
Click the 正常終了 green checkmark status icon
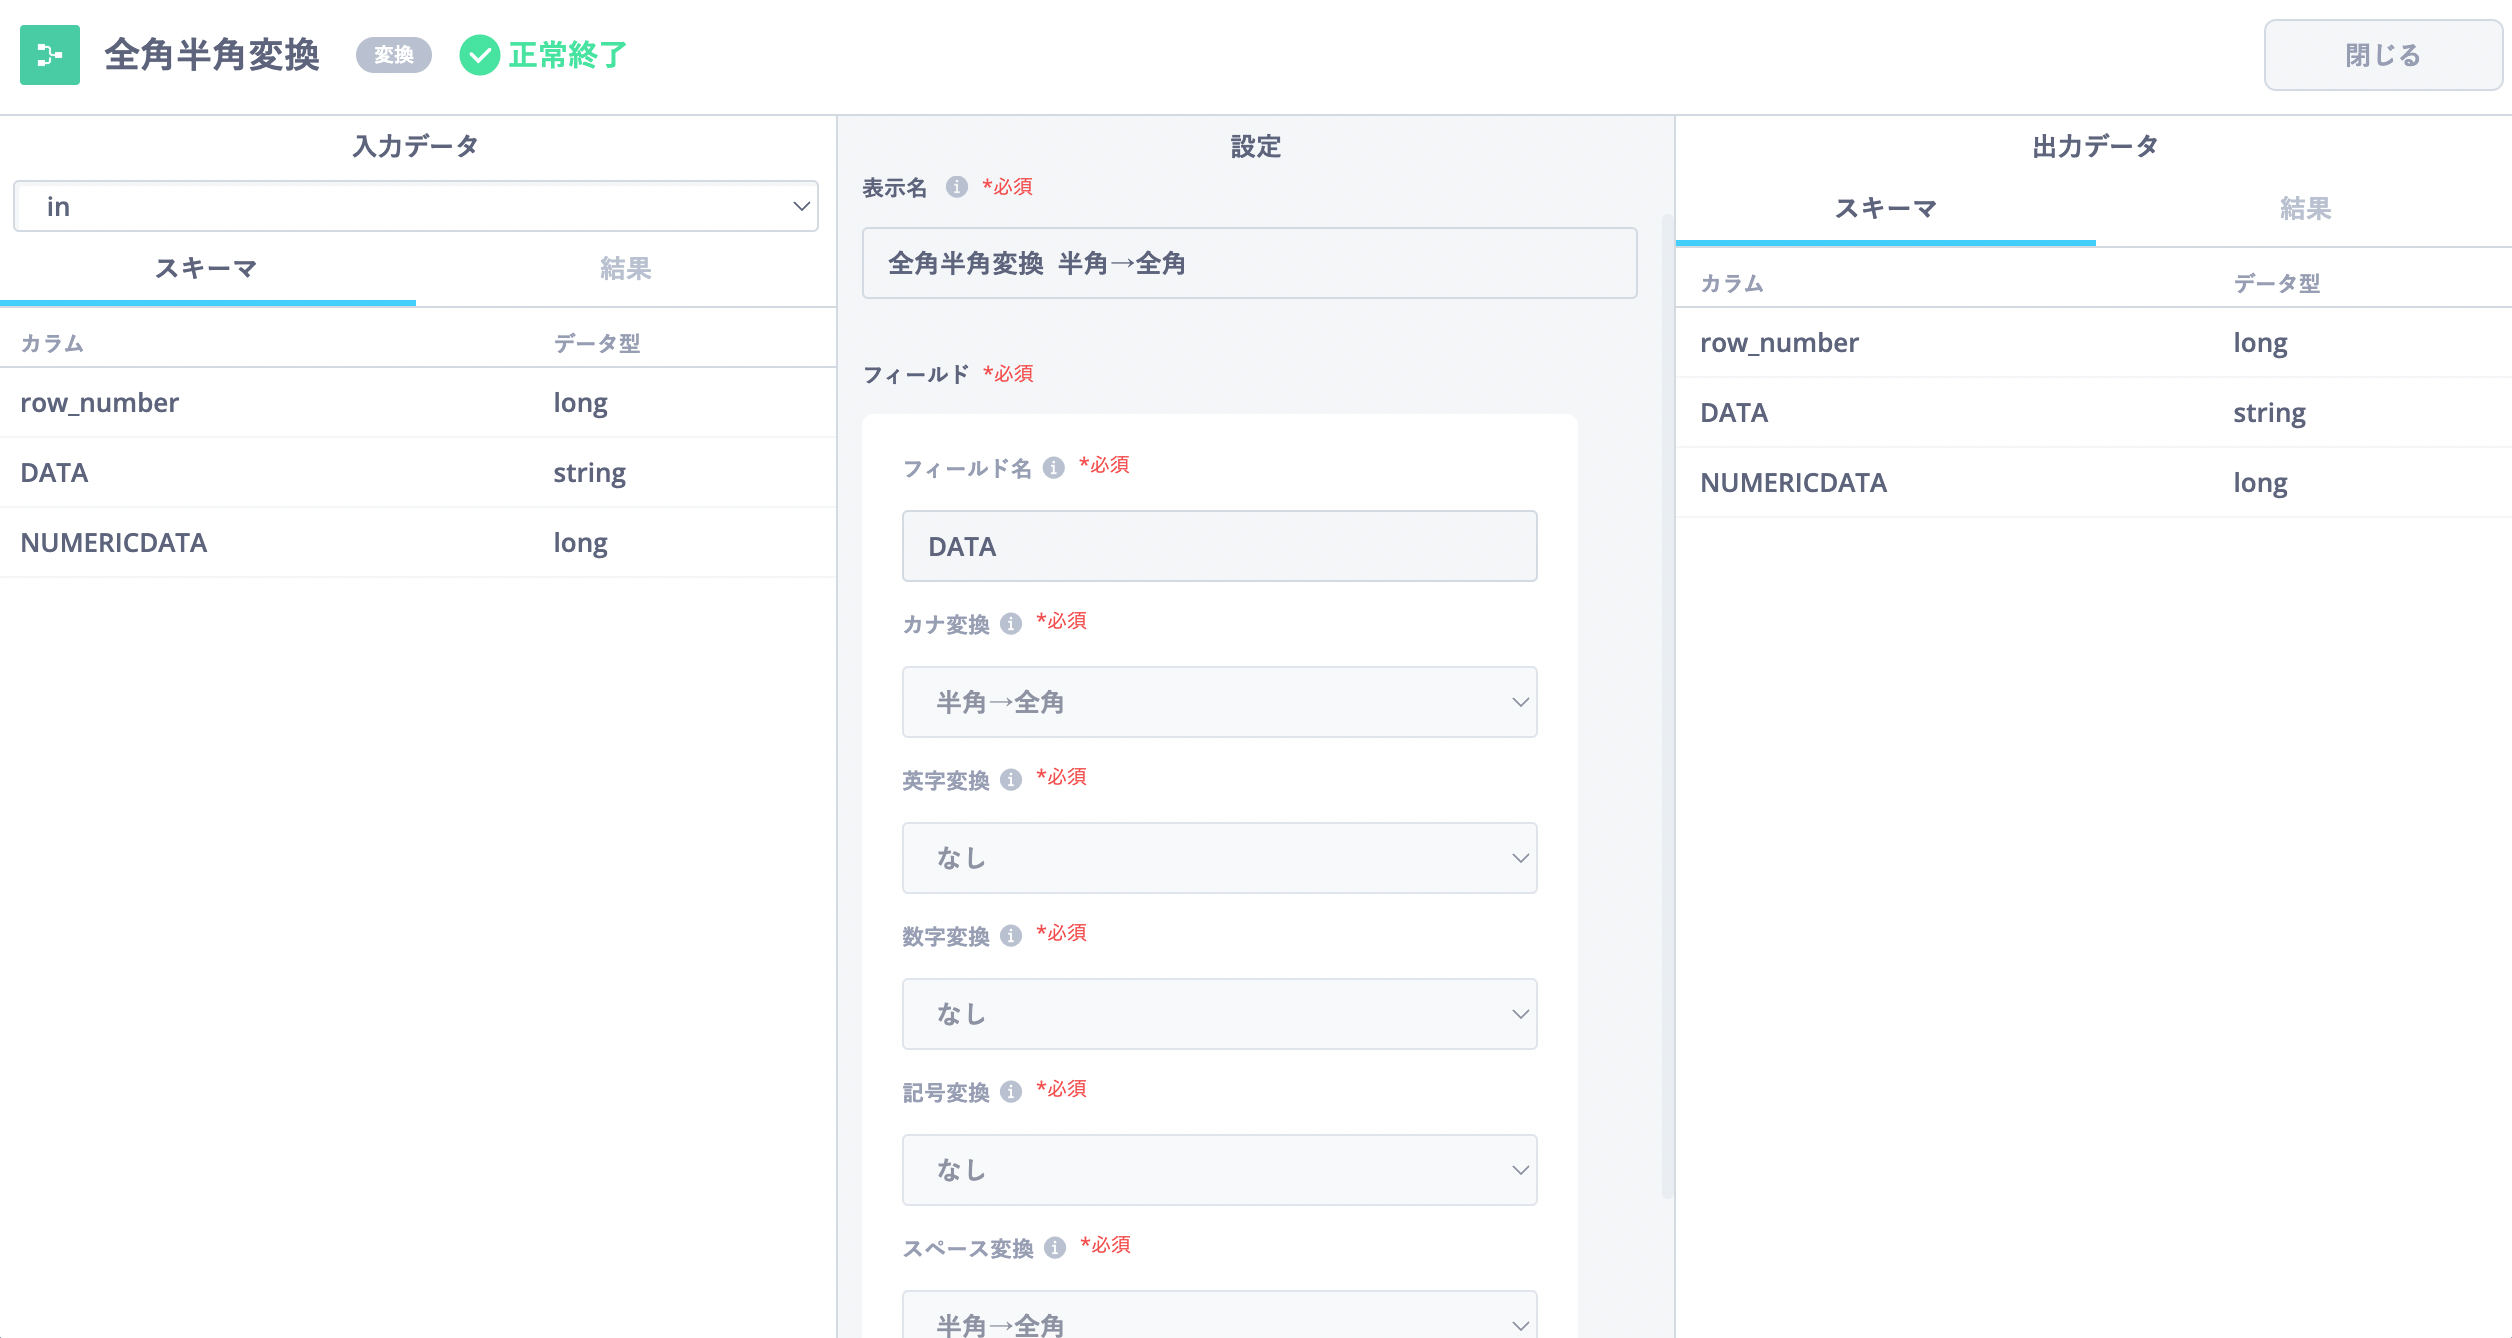(479, 55)
